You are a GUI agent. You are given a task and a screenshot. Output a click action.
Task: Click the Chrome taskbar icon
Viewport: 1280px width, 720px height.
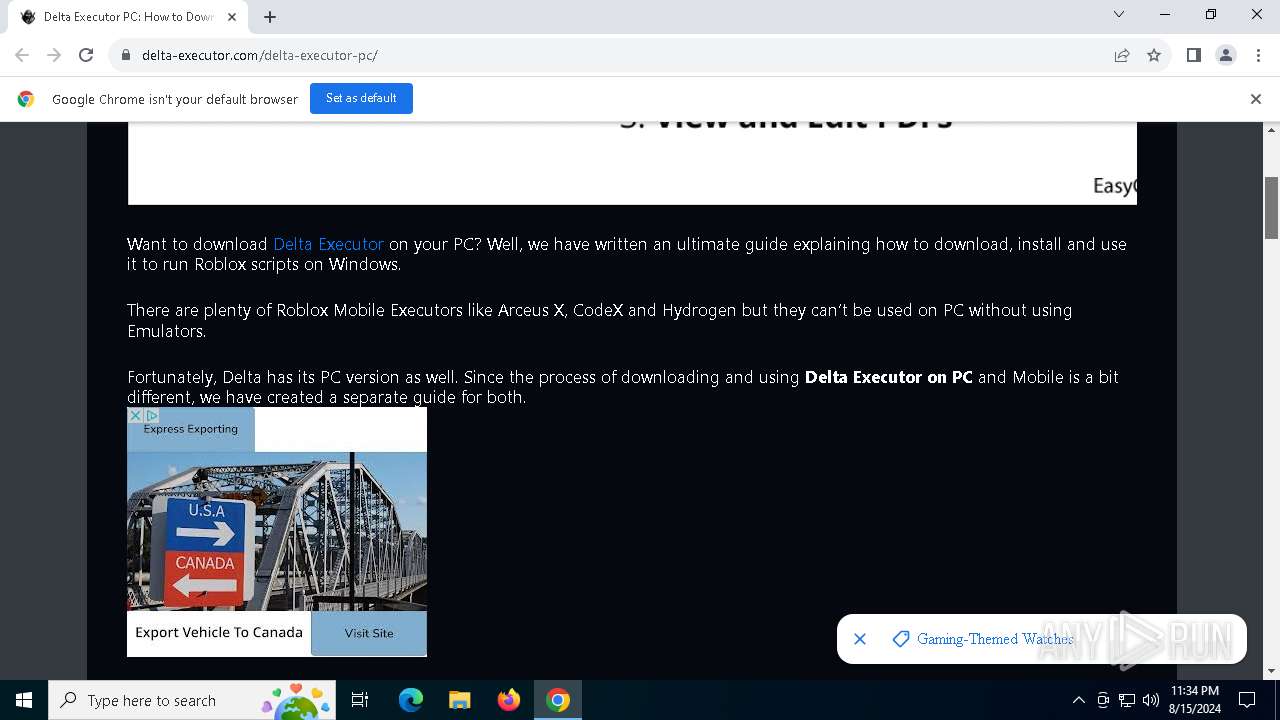(x=558, y=700)
